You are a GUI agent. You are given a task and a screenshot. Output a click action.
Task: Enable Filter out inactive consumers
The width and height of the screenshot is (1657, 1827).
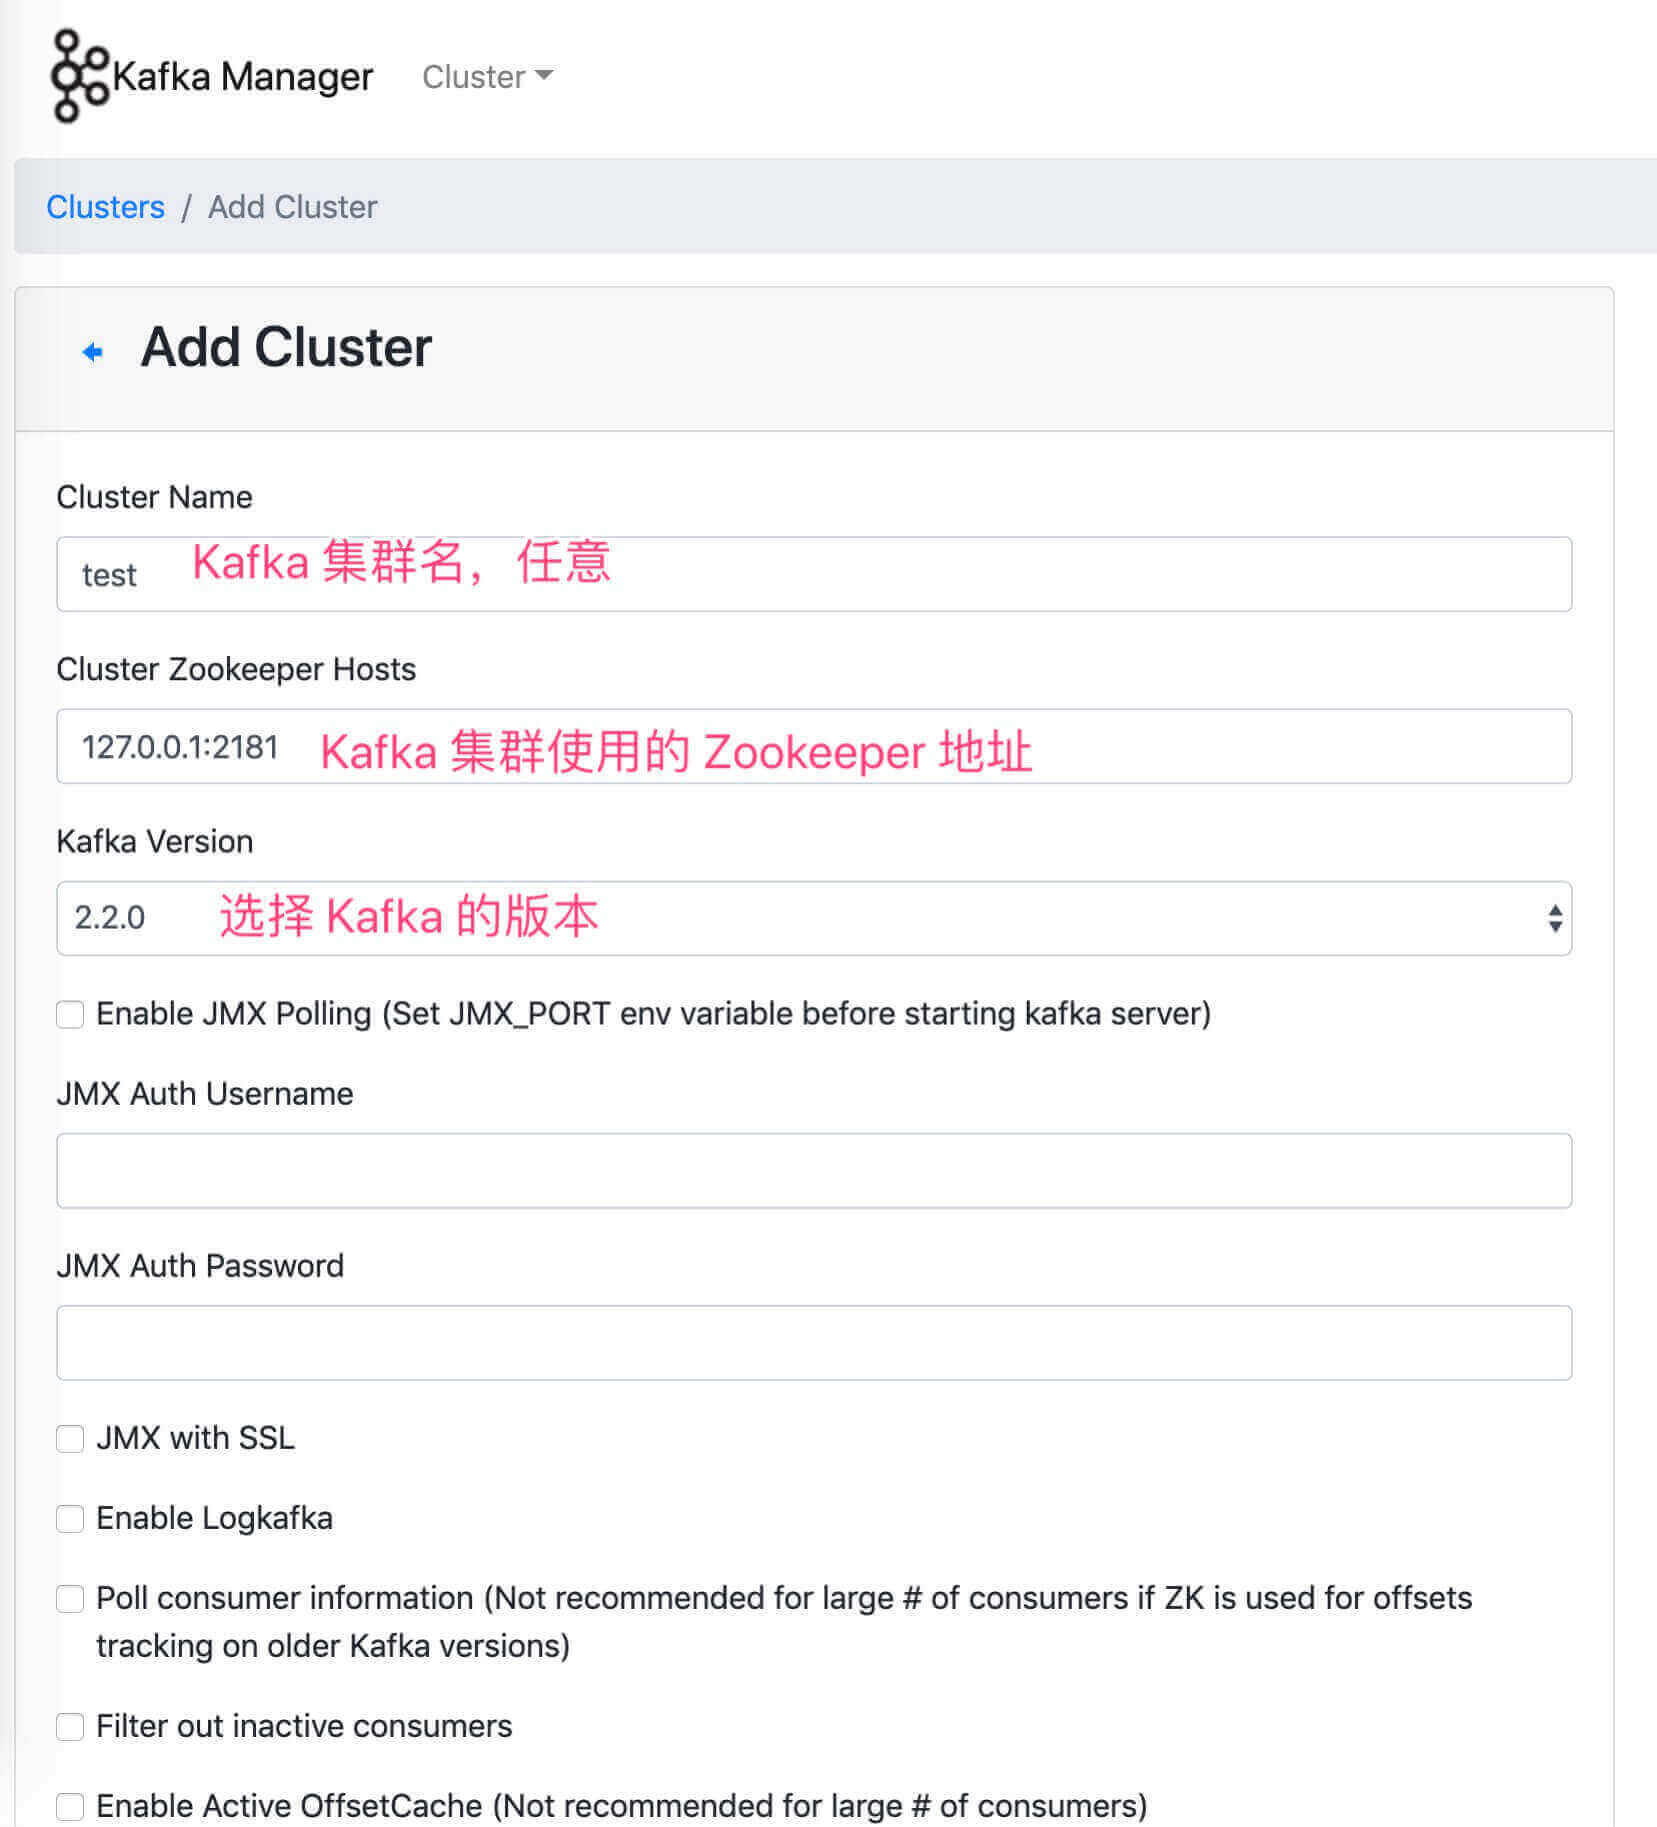coord(70,1726)
